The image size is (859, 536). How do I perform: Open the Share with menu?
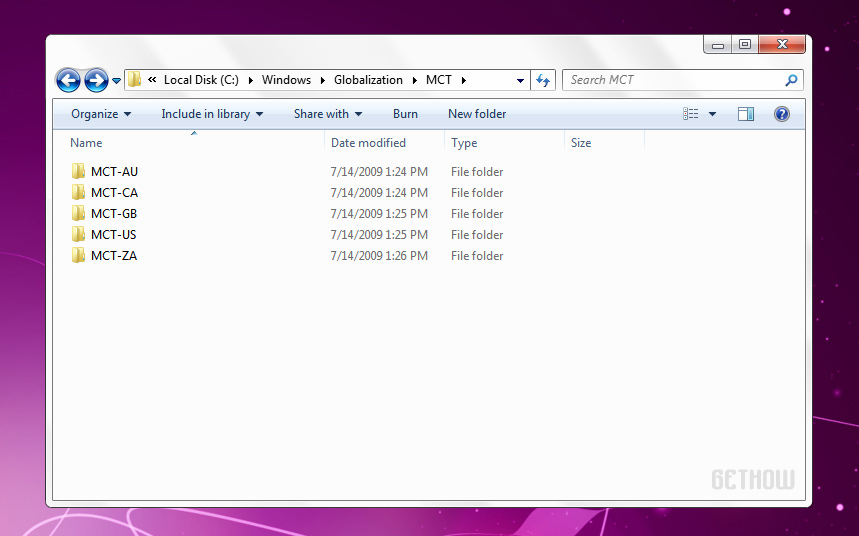[328, 114]
